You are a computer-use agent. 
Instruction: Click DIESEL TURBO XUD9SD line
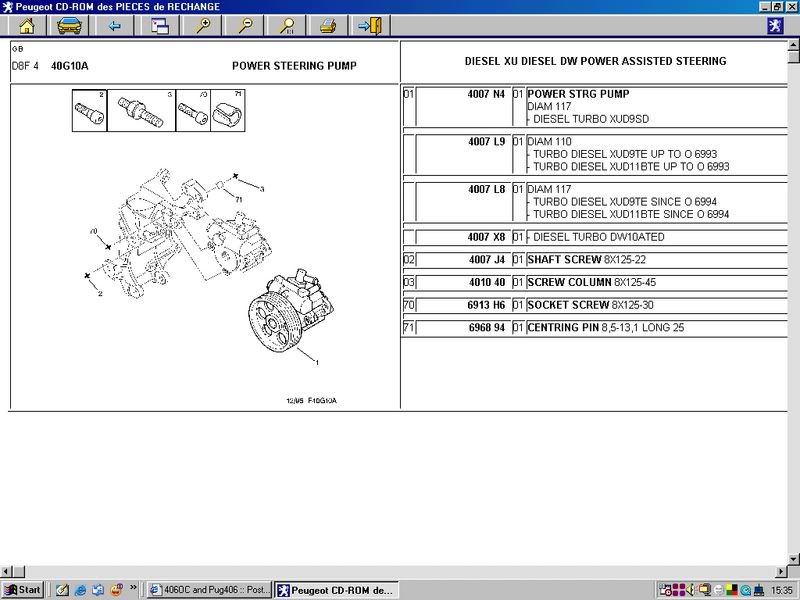point(591,119)
